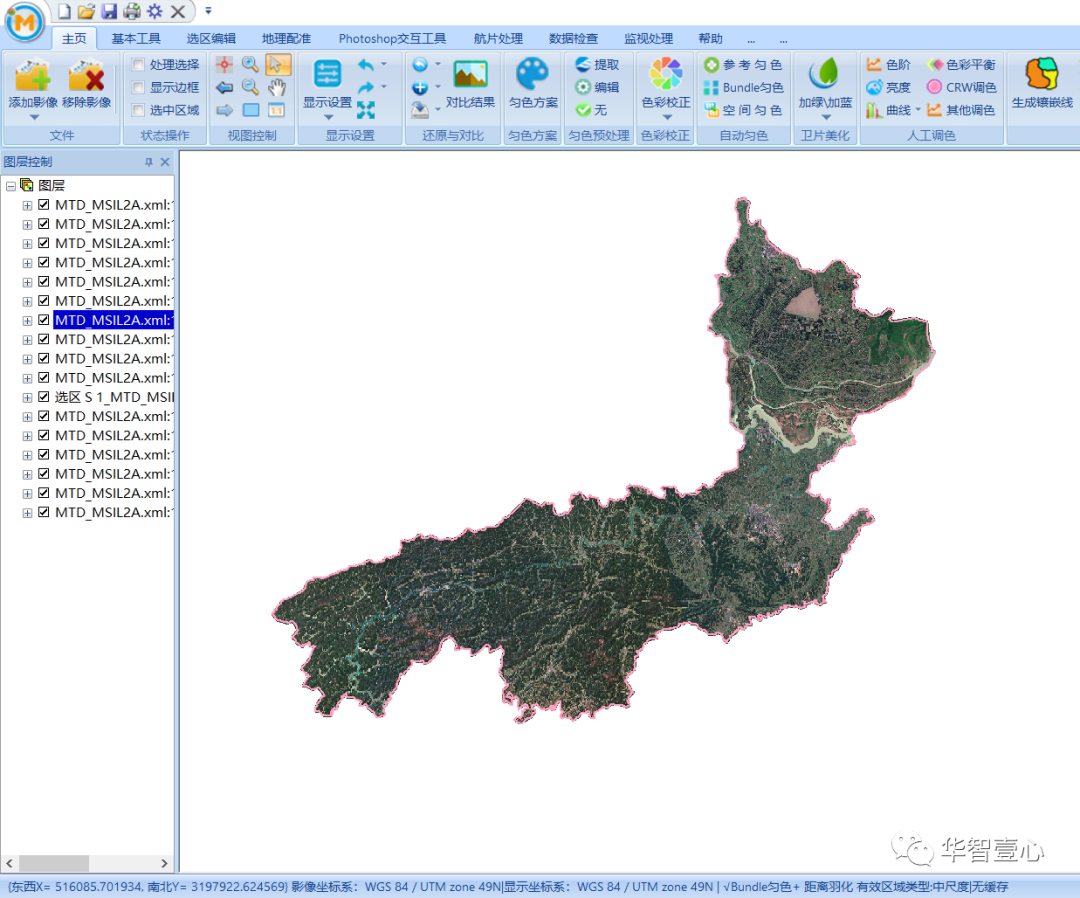Uncheck the first MTD_MSIL2A.xml layer under 图层

(43, 205)
